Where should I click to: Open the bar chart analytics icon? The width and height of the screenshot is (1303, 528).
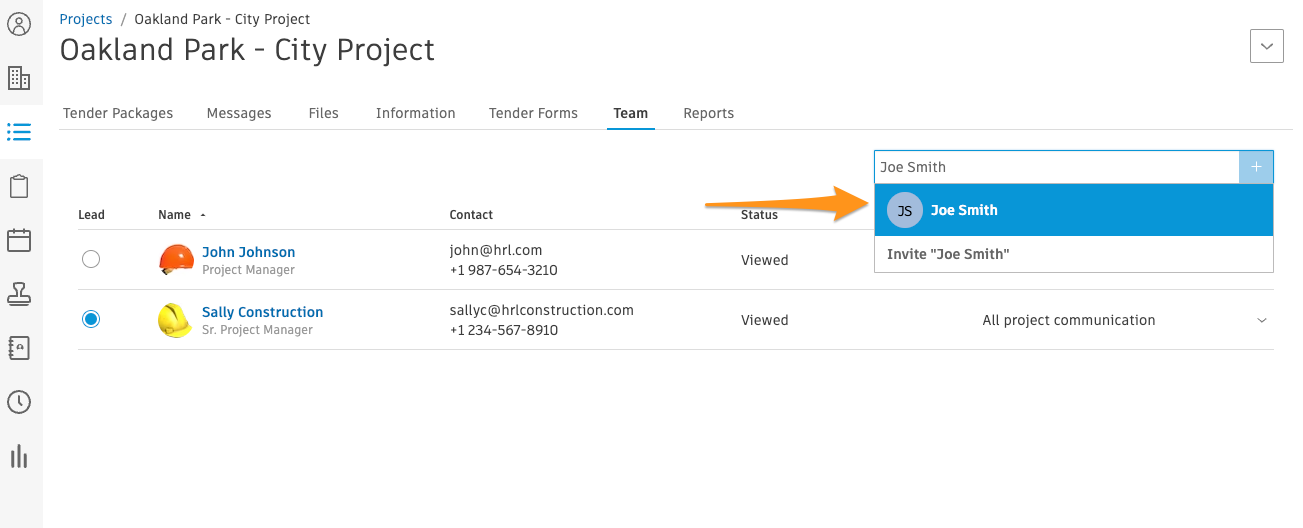pos(19,456)
